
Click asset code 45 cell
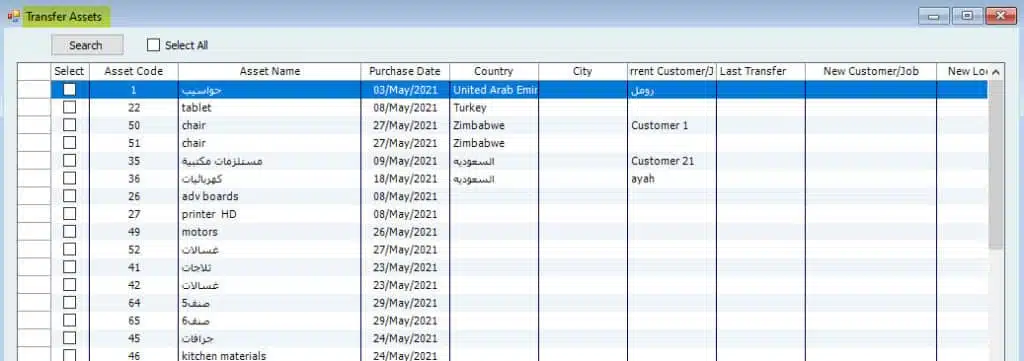[x=133, y=338]
